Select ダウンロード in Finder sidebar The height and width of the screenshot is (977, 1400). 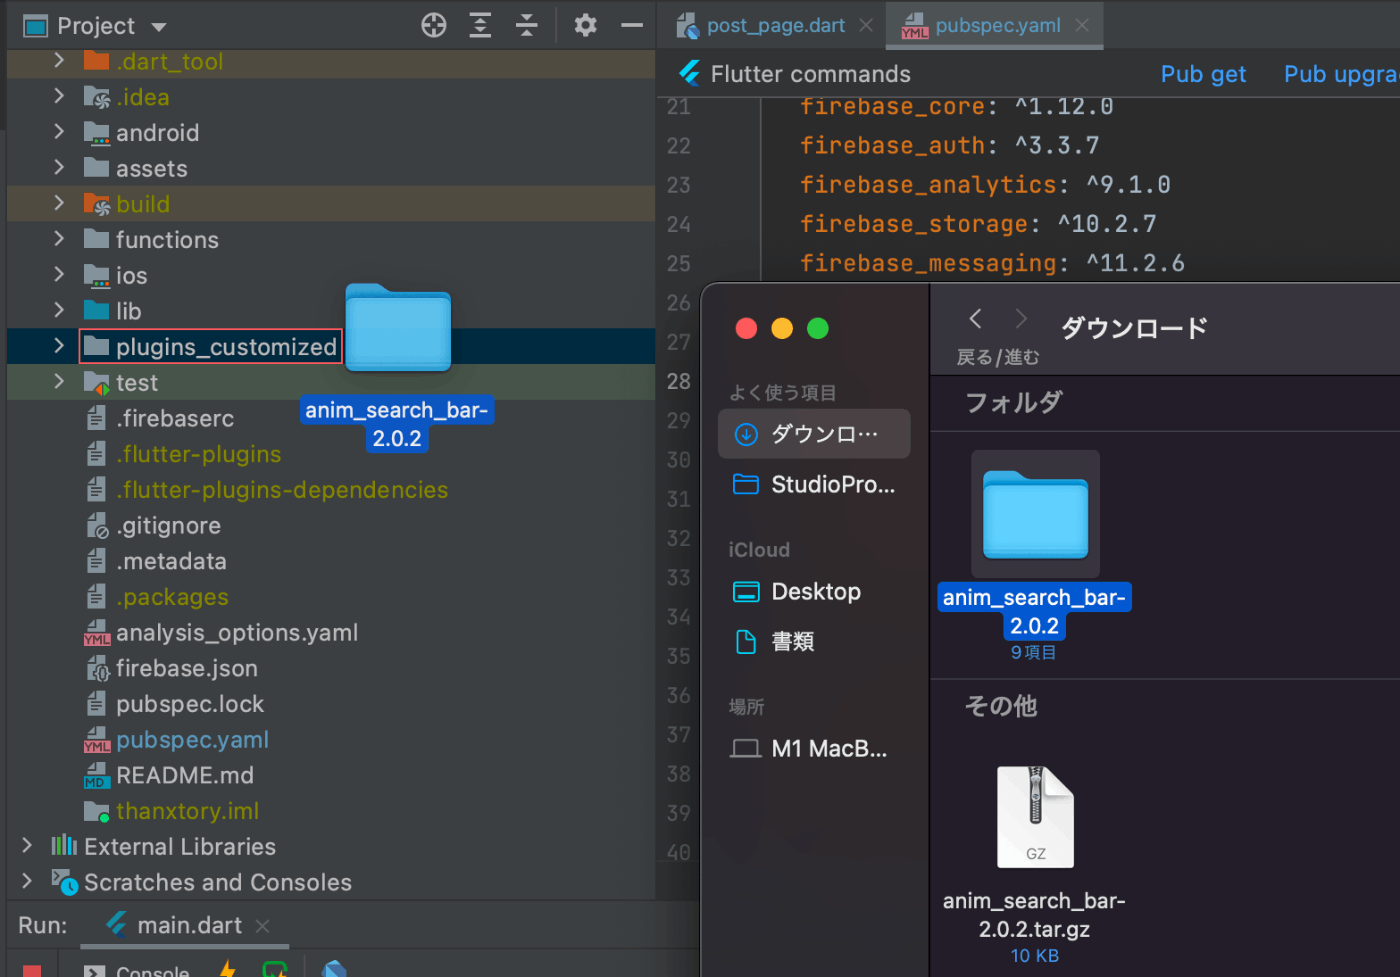point(814,434)
